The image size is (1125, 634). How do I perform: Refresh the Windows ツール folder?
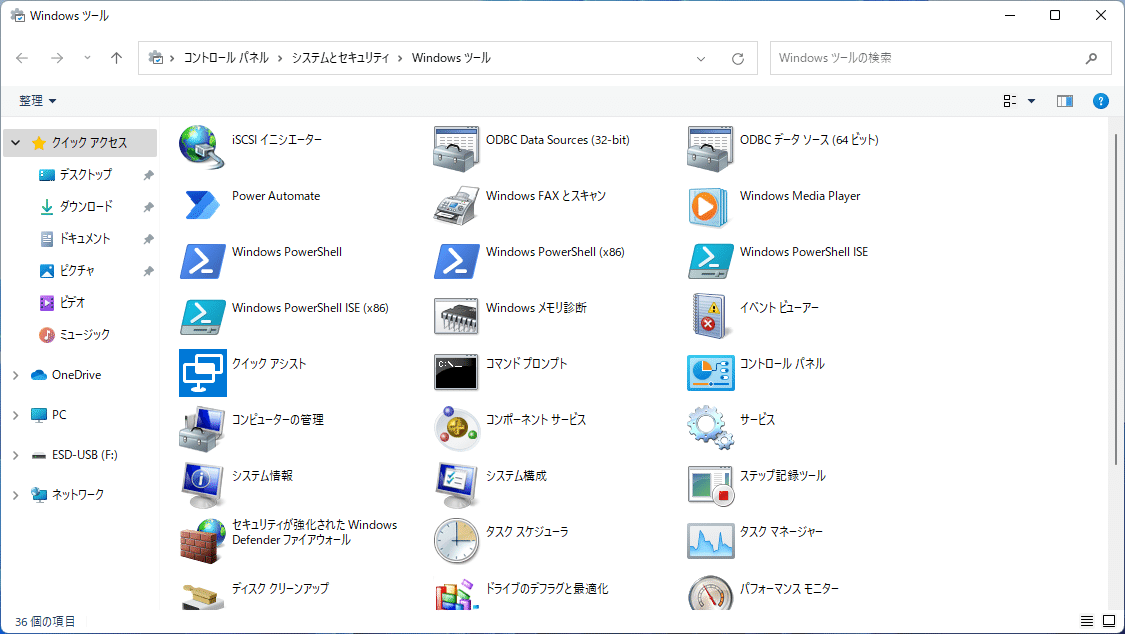click(738, 59)
